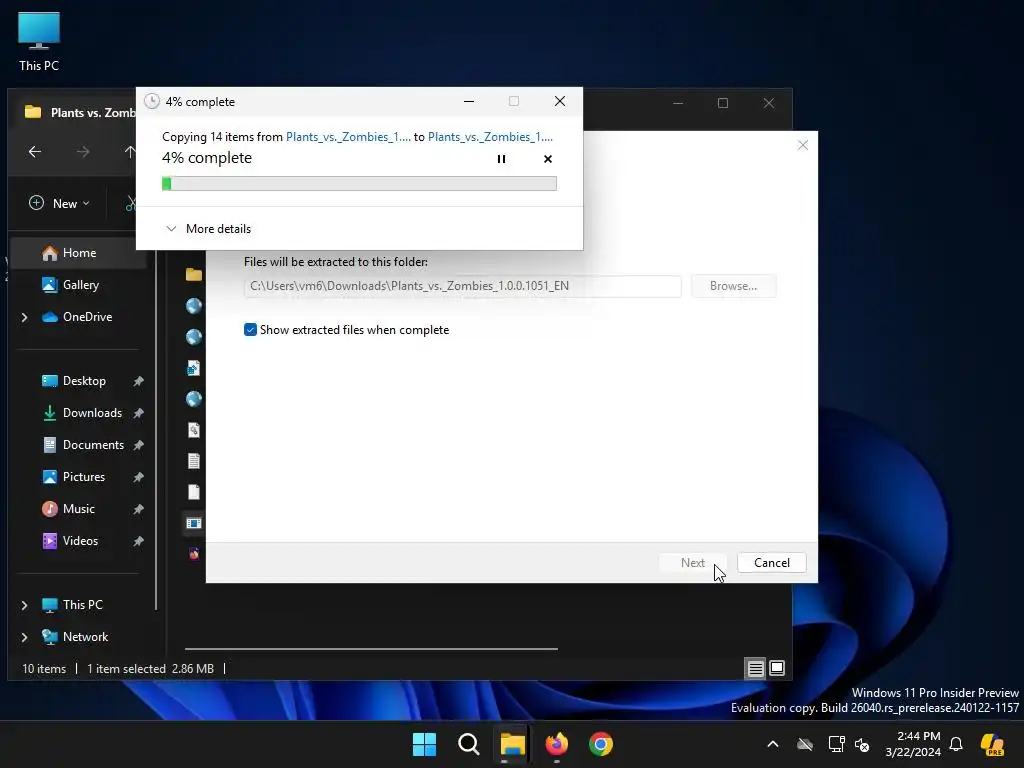Click the pin icon beside Music
Image resolution: width=1024 pixels, height=768 pixels.
[x=138, y=509]
